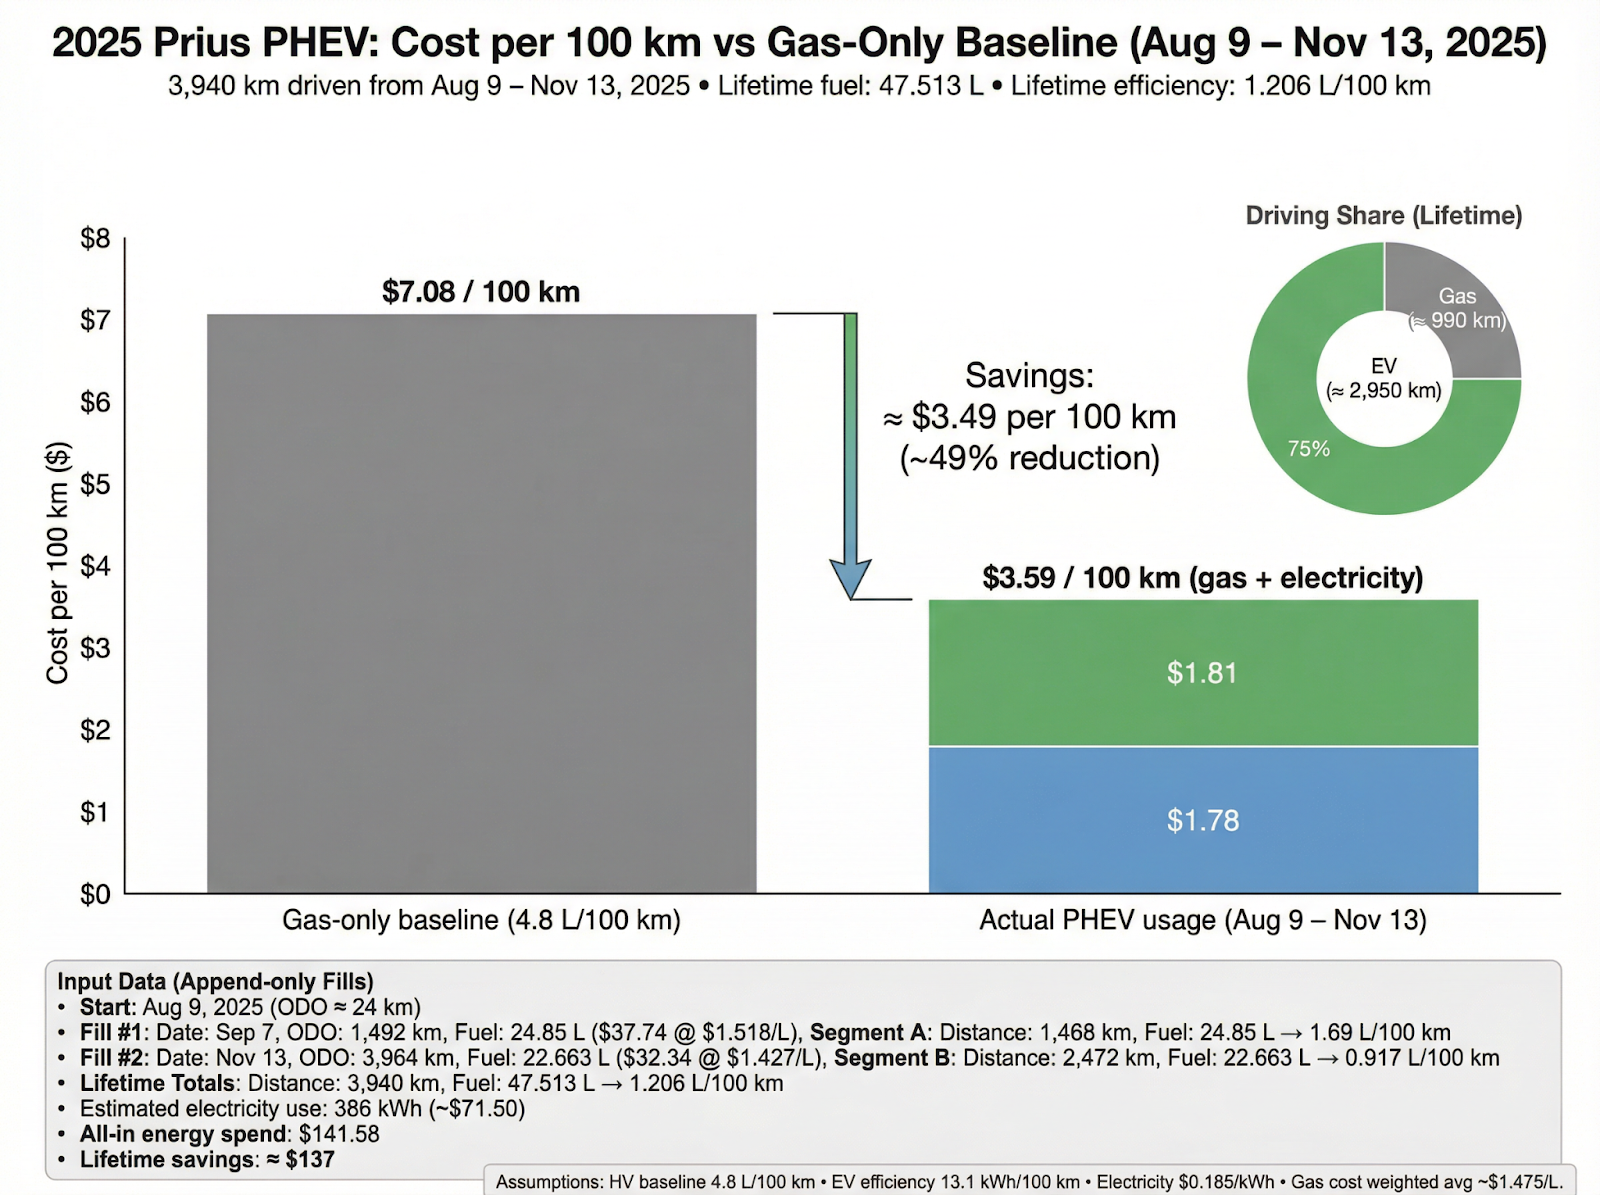Click the "Driving Share (Lifetime)" heading
This screenshot has height=1195, width=1600.
[1383, 216]
